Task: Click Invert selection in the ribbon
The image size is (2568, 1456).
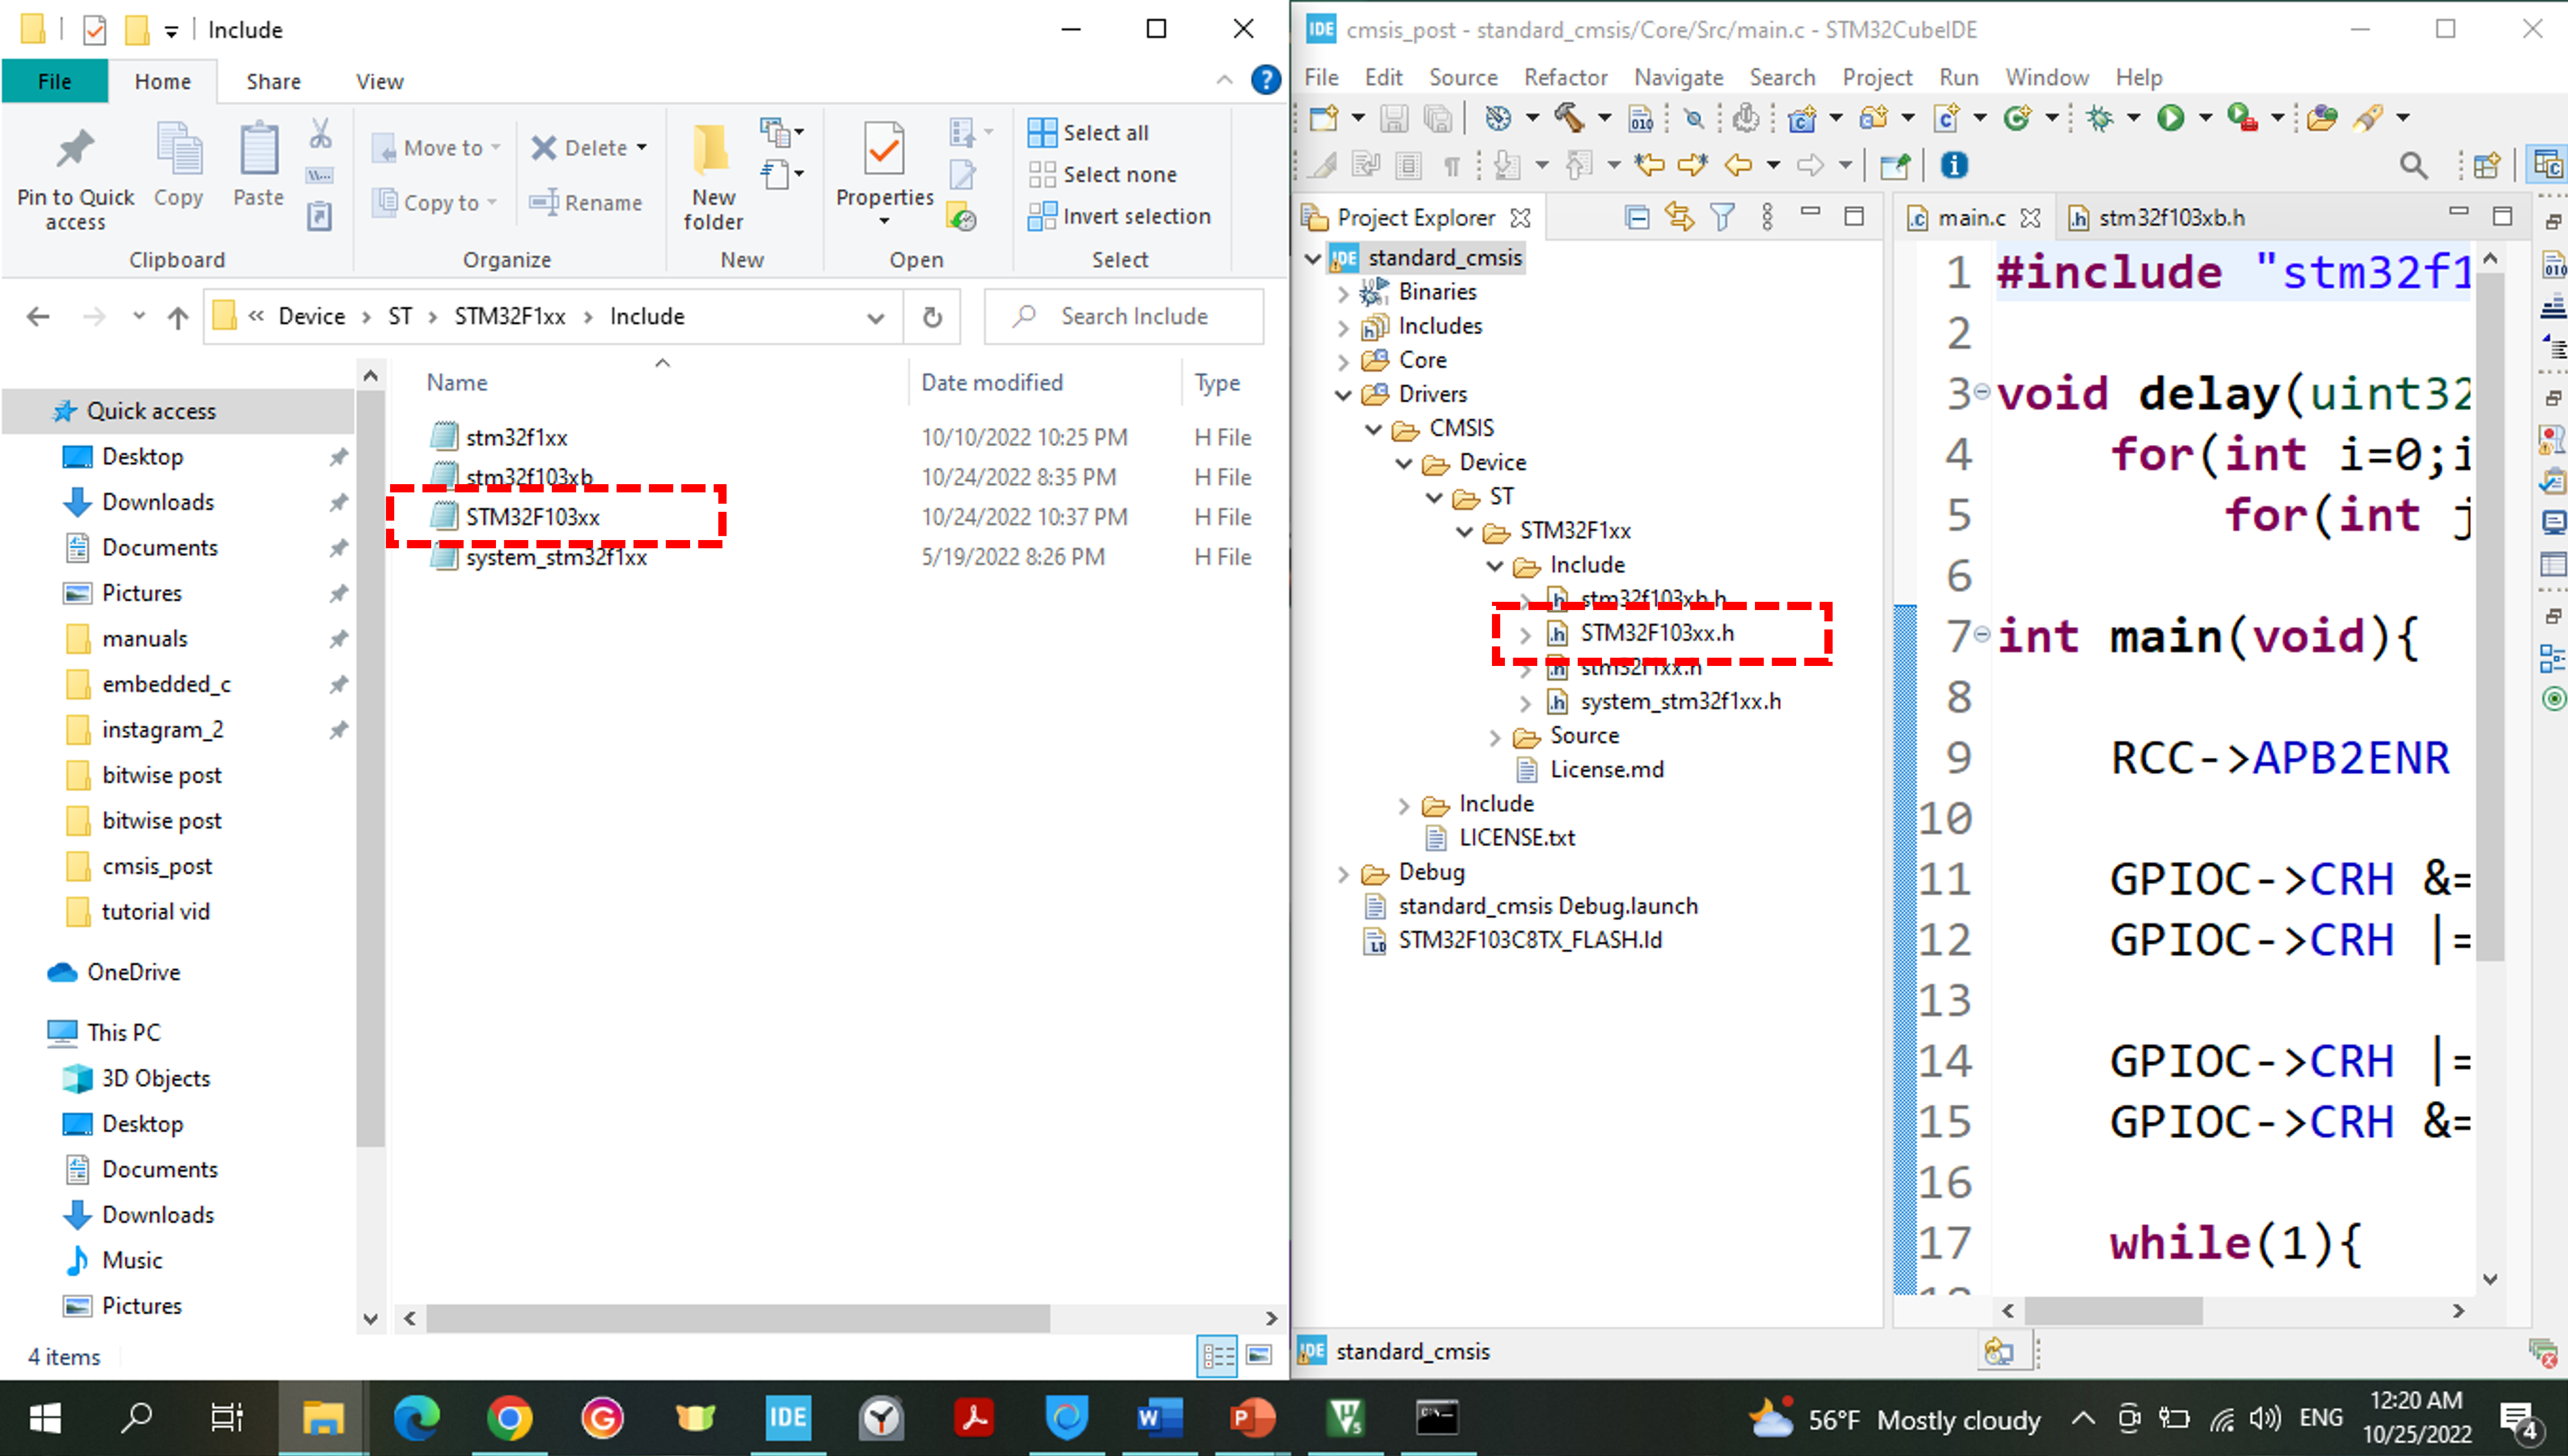Action: [1119, 216]
